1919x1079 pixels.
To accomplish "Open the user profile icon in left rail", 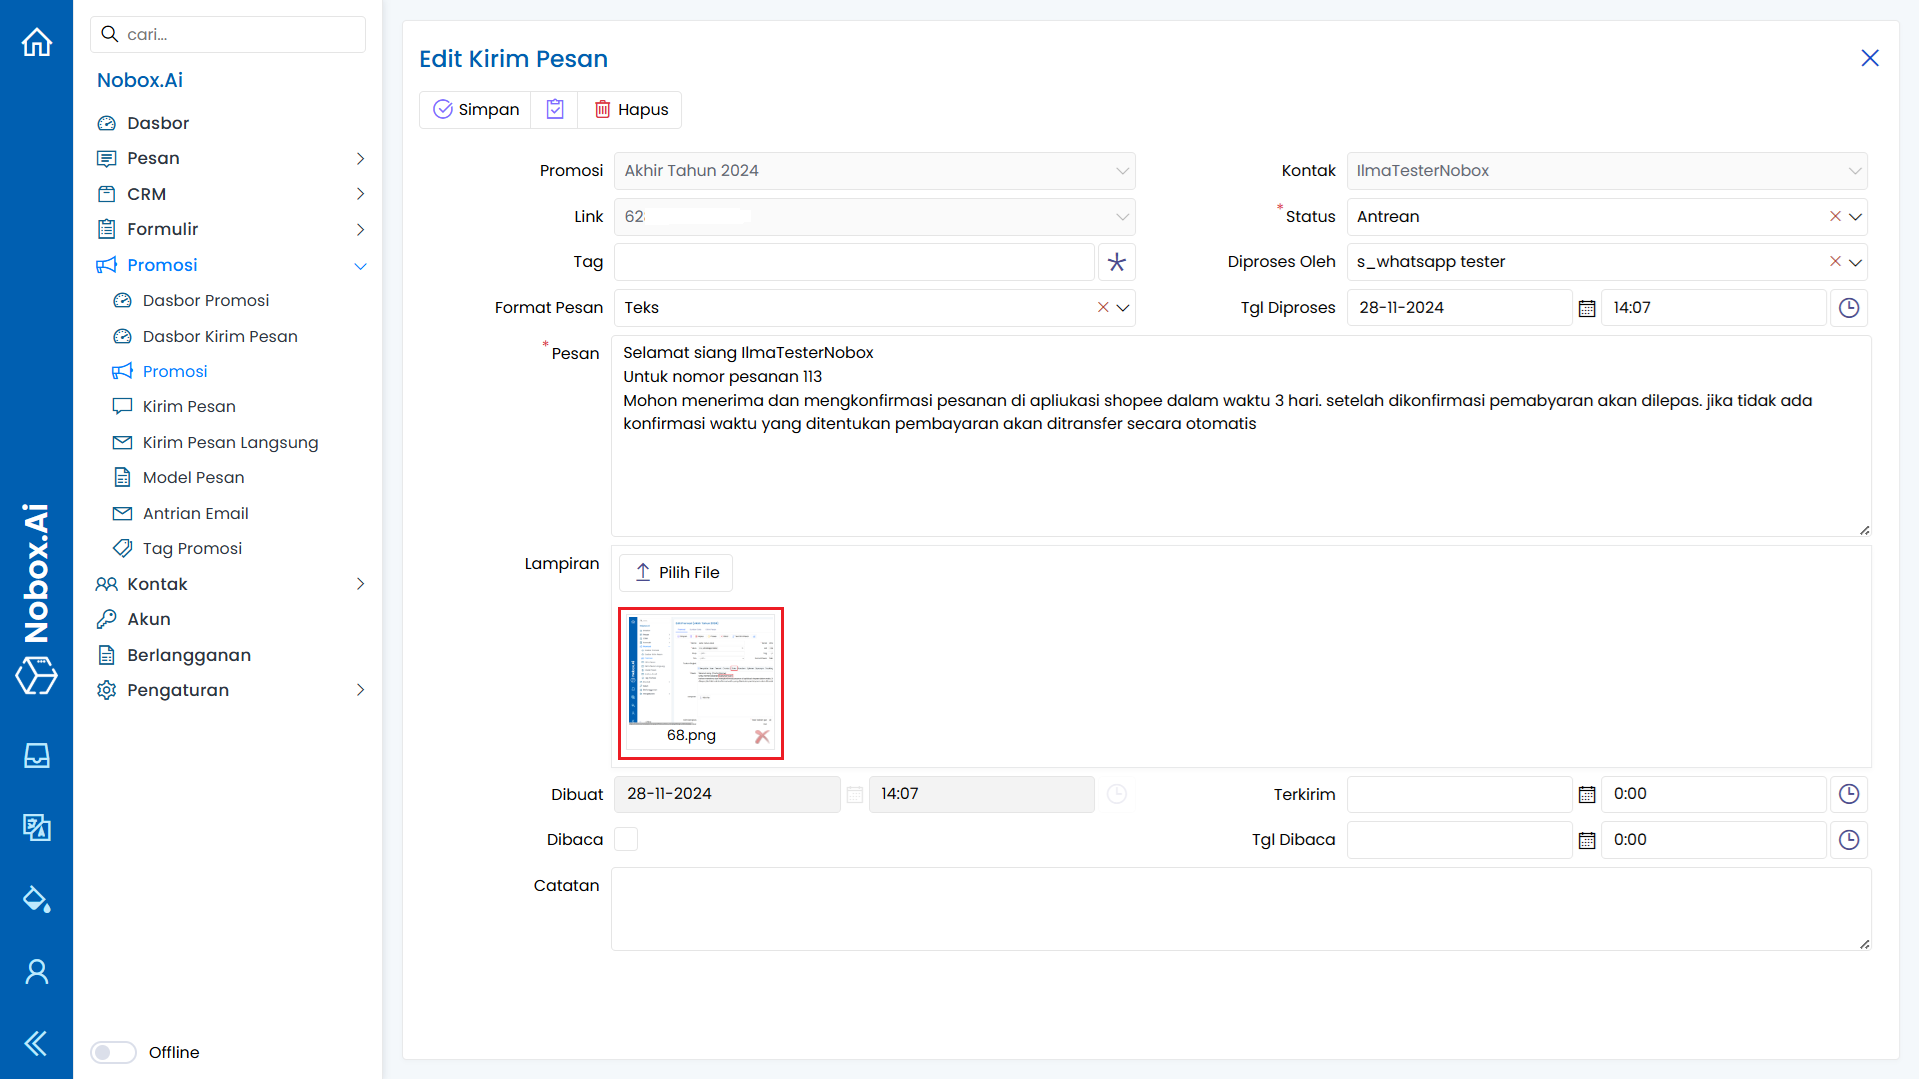I will tap(36, 971).
